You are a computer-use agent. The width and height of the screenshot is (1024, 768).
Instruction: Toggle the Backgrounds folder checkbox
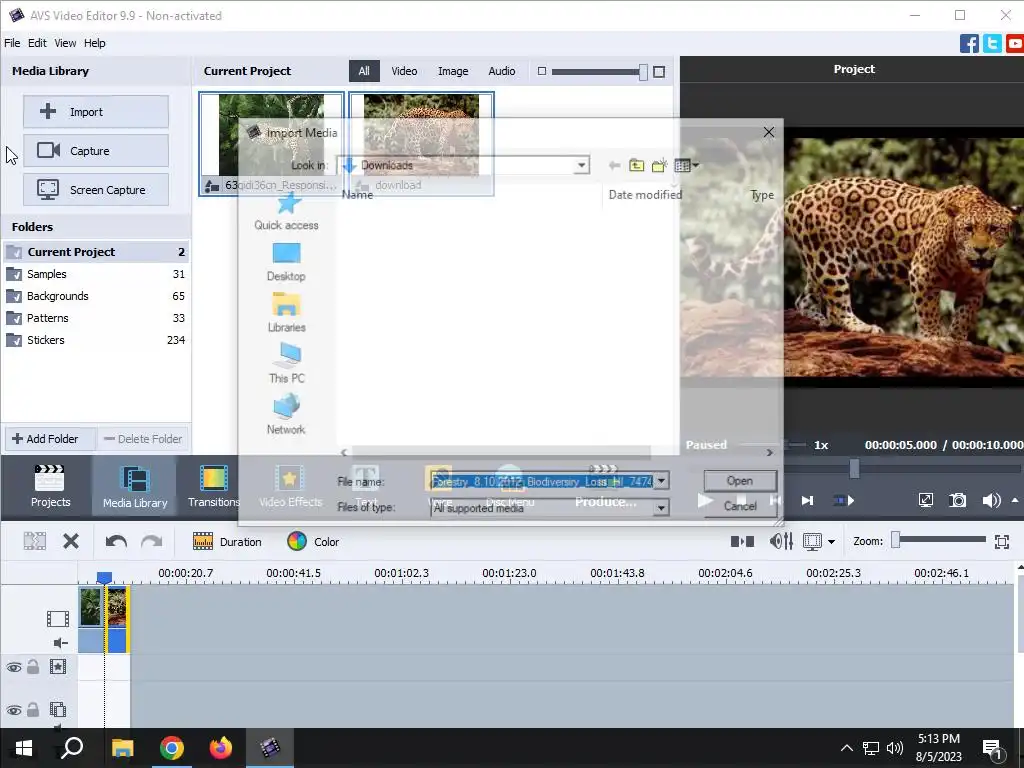tap(14, 296)
